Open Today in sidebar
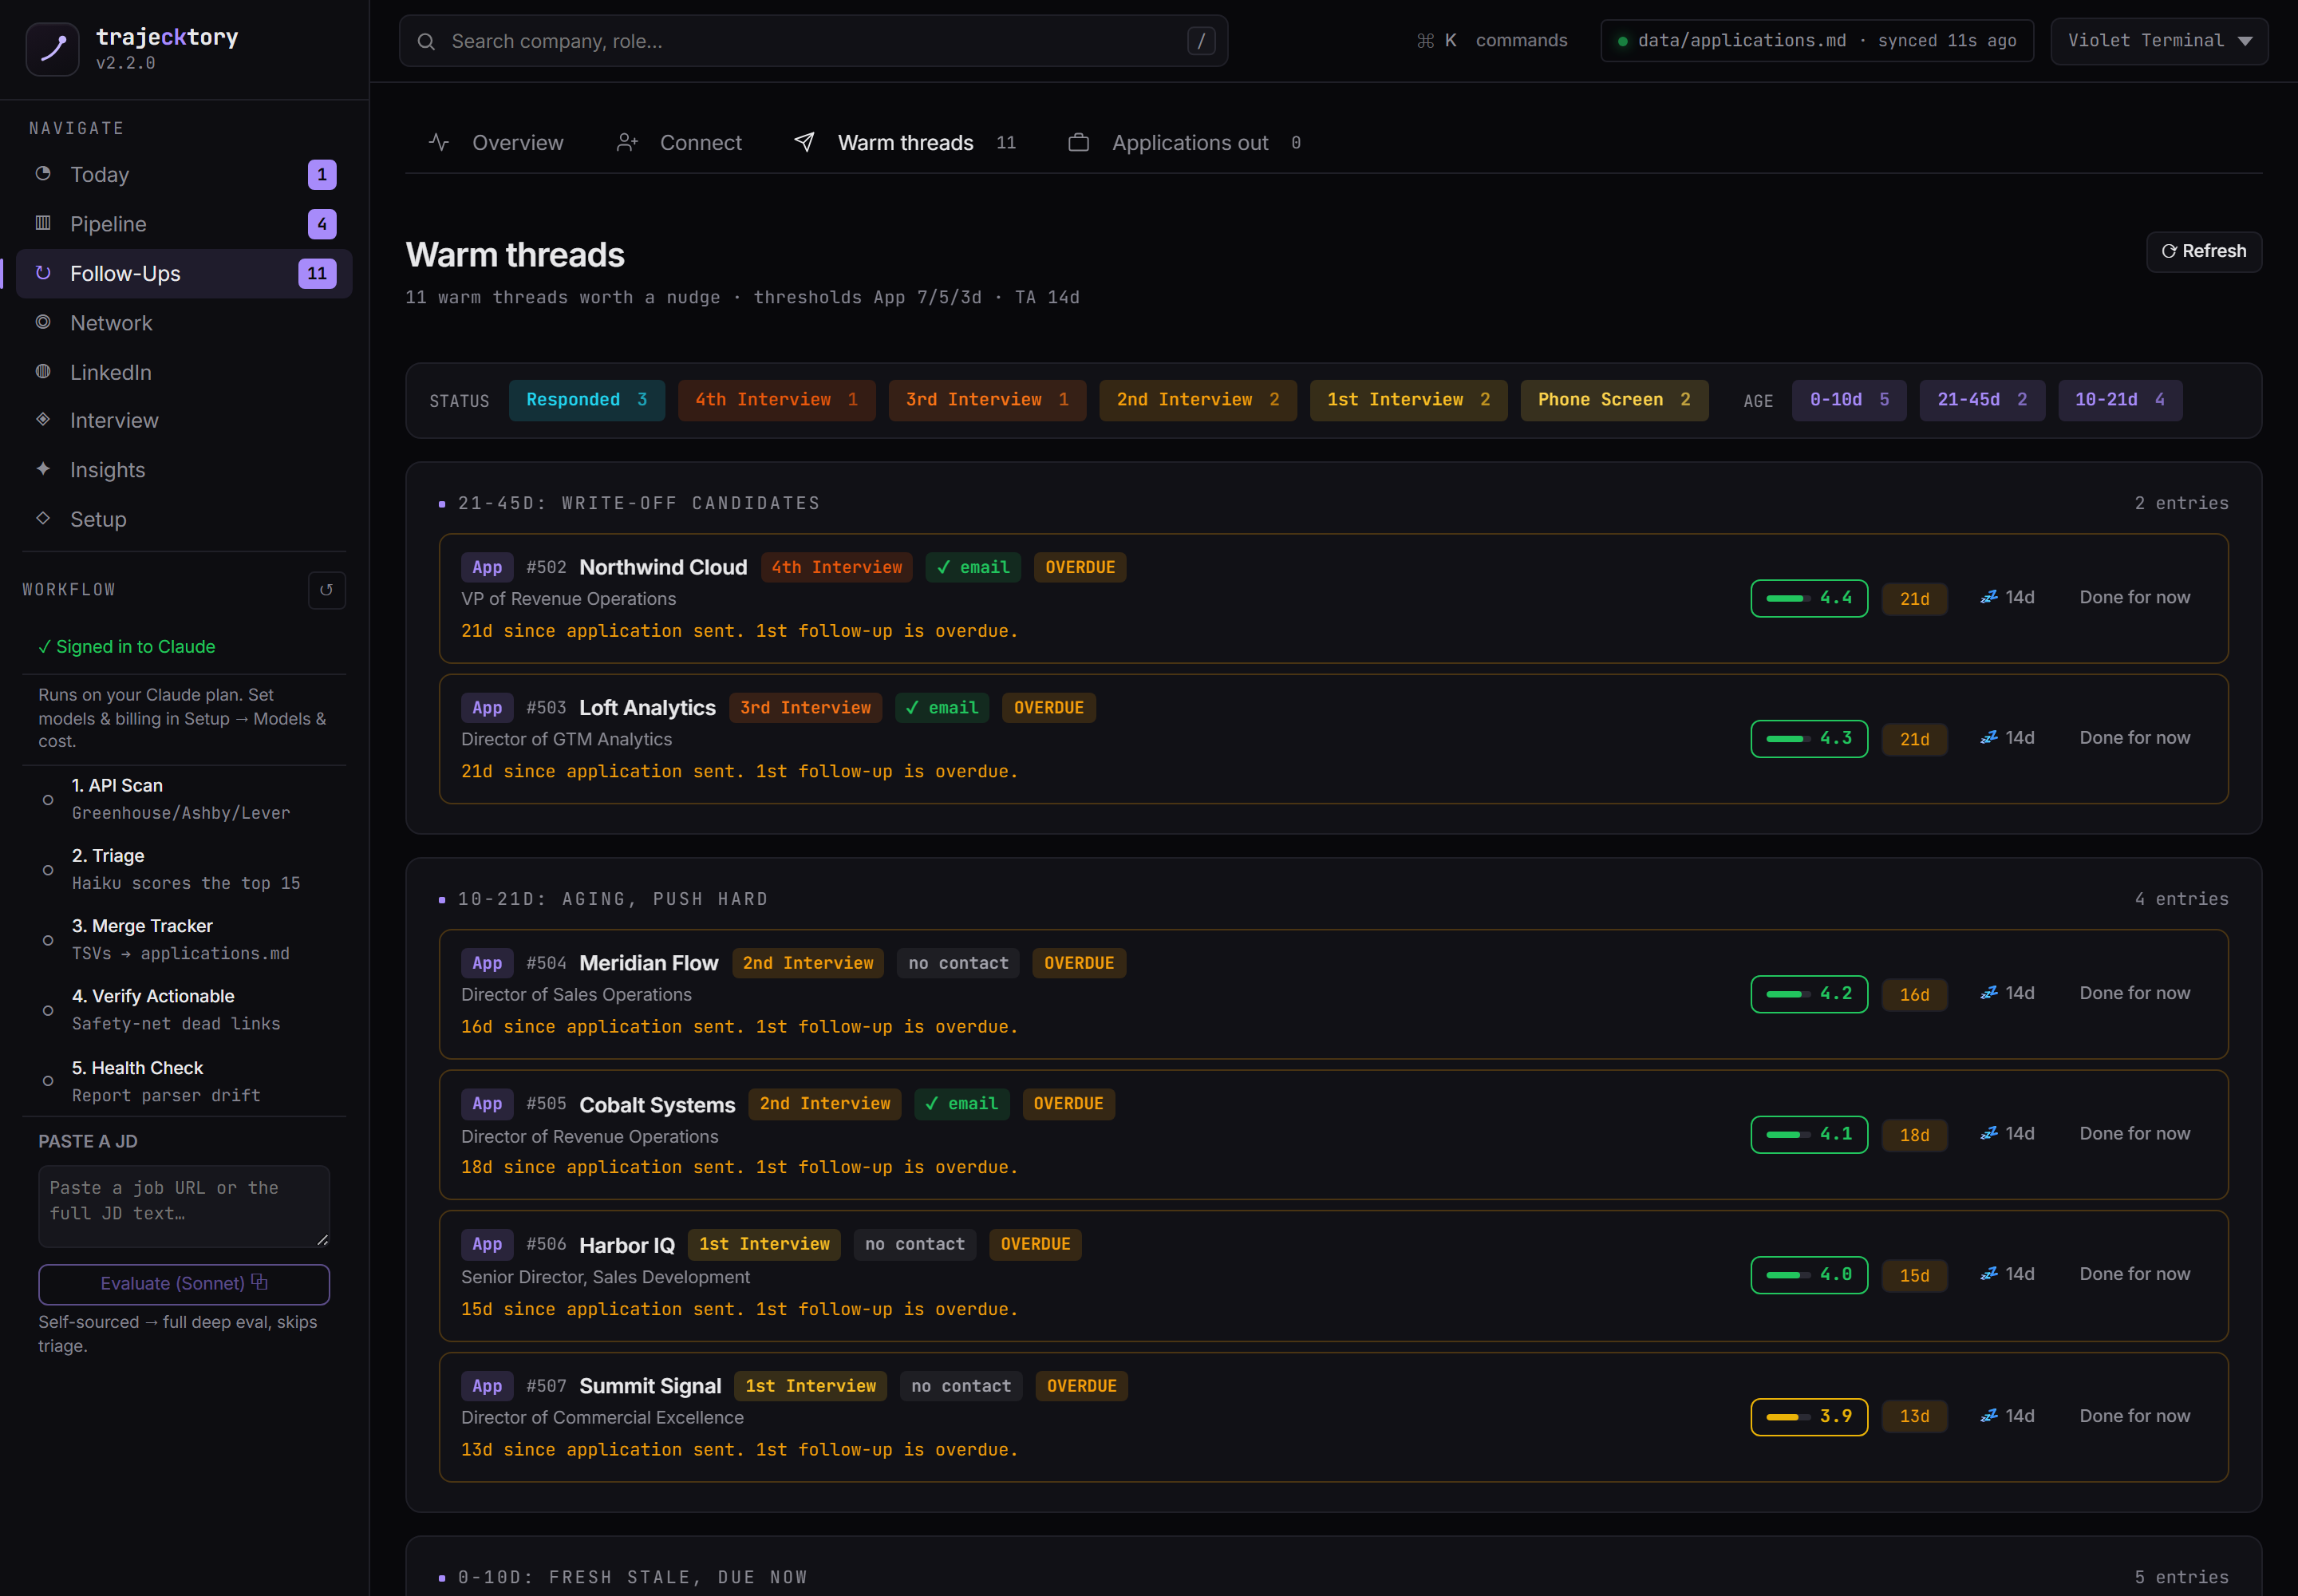This screenshot has height=1596, width=2298. point(184,175)
